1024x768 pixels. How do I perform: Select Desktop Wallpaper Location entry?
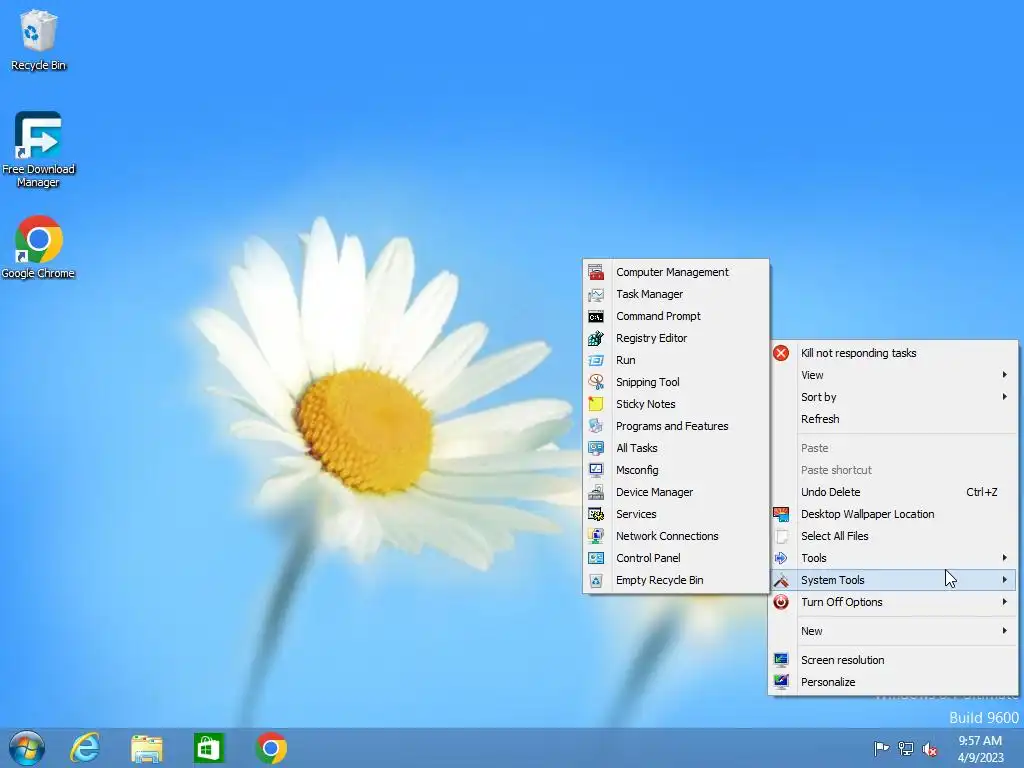click(893, 514)
